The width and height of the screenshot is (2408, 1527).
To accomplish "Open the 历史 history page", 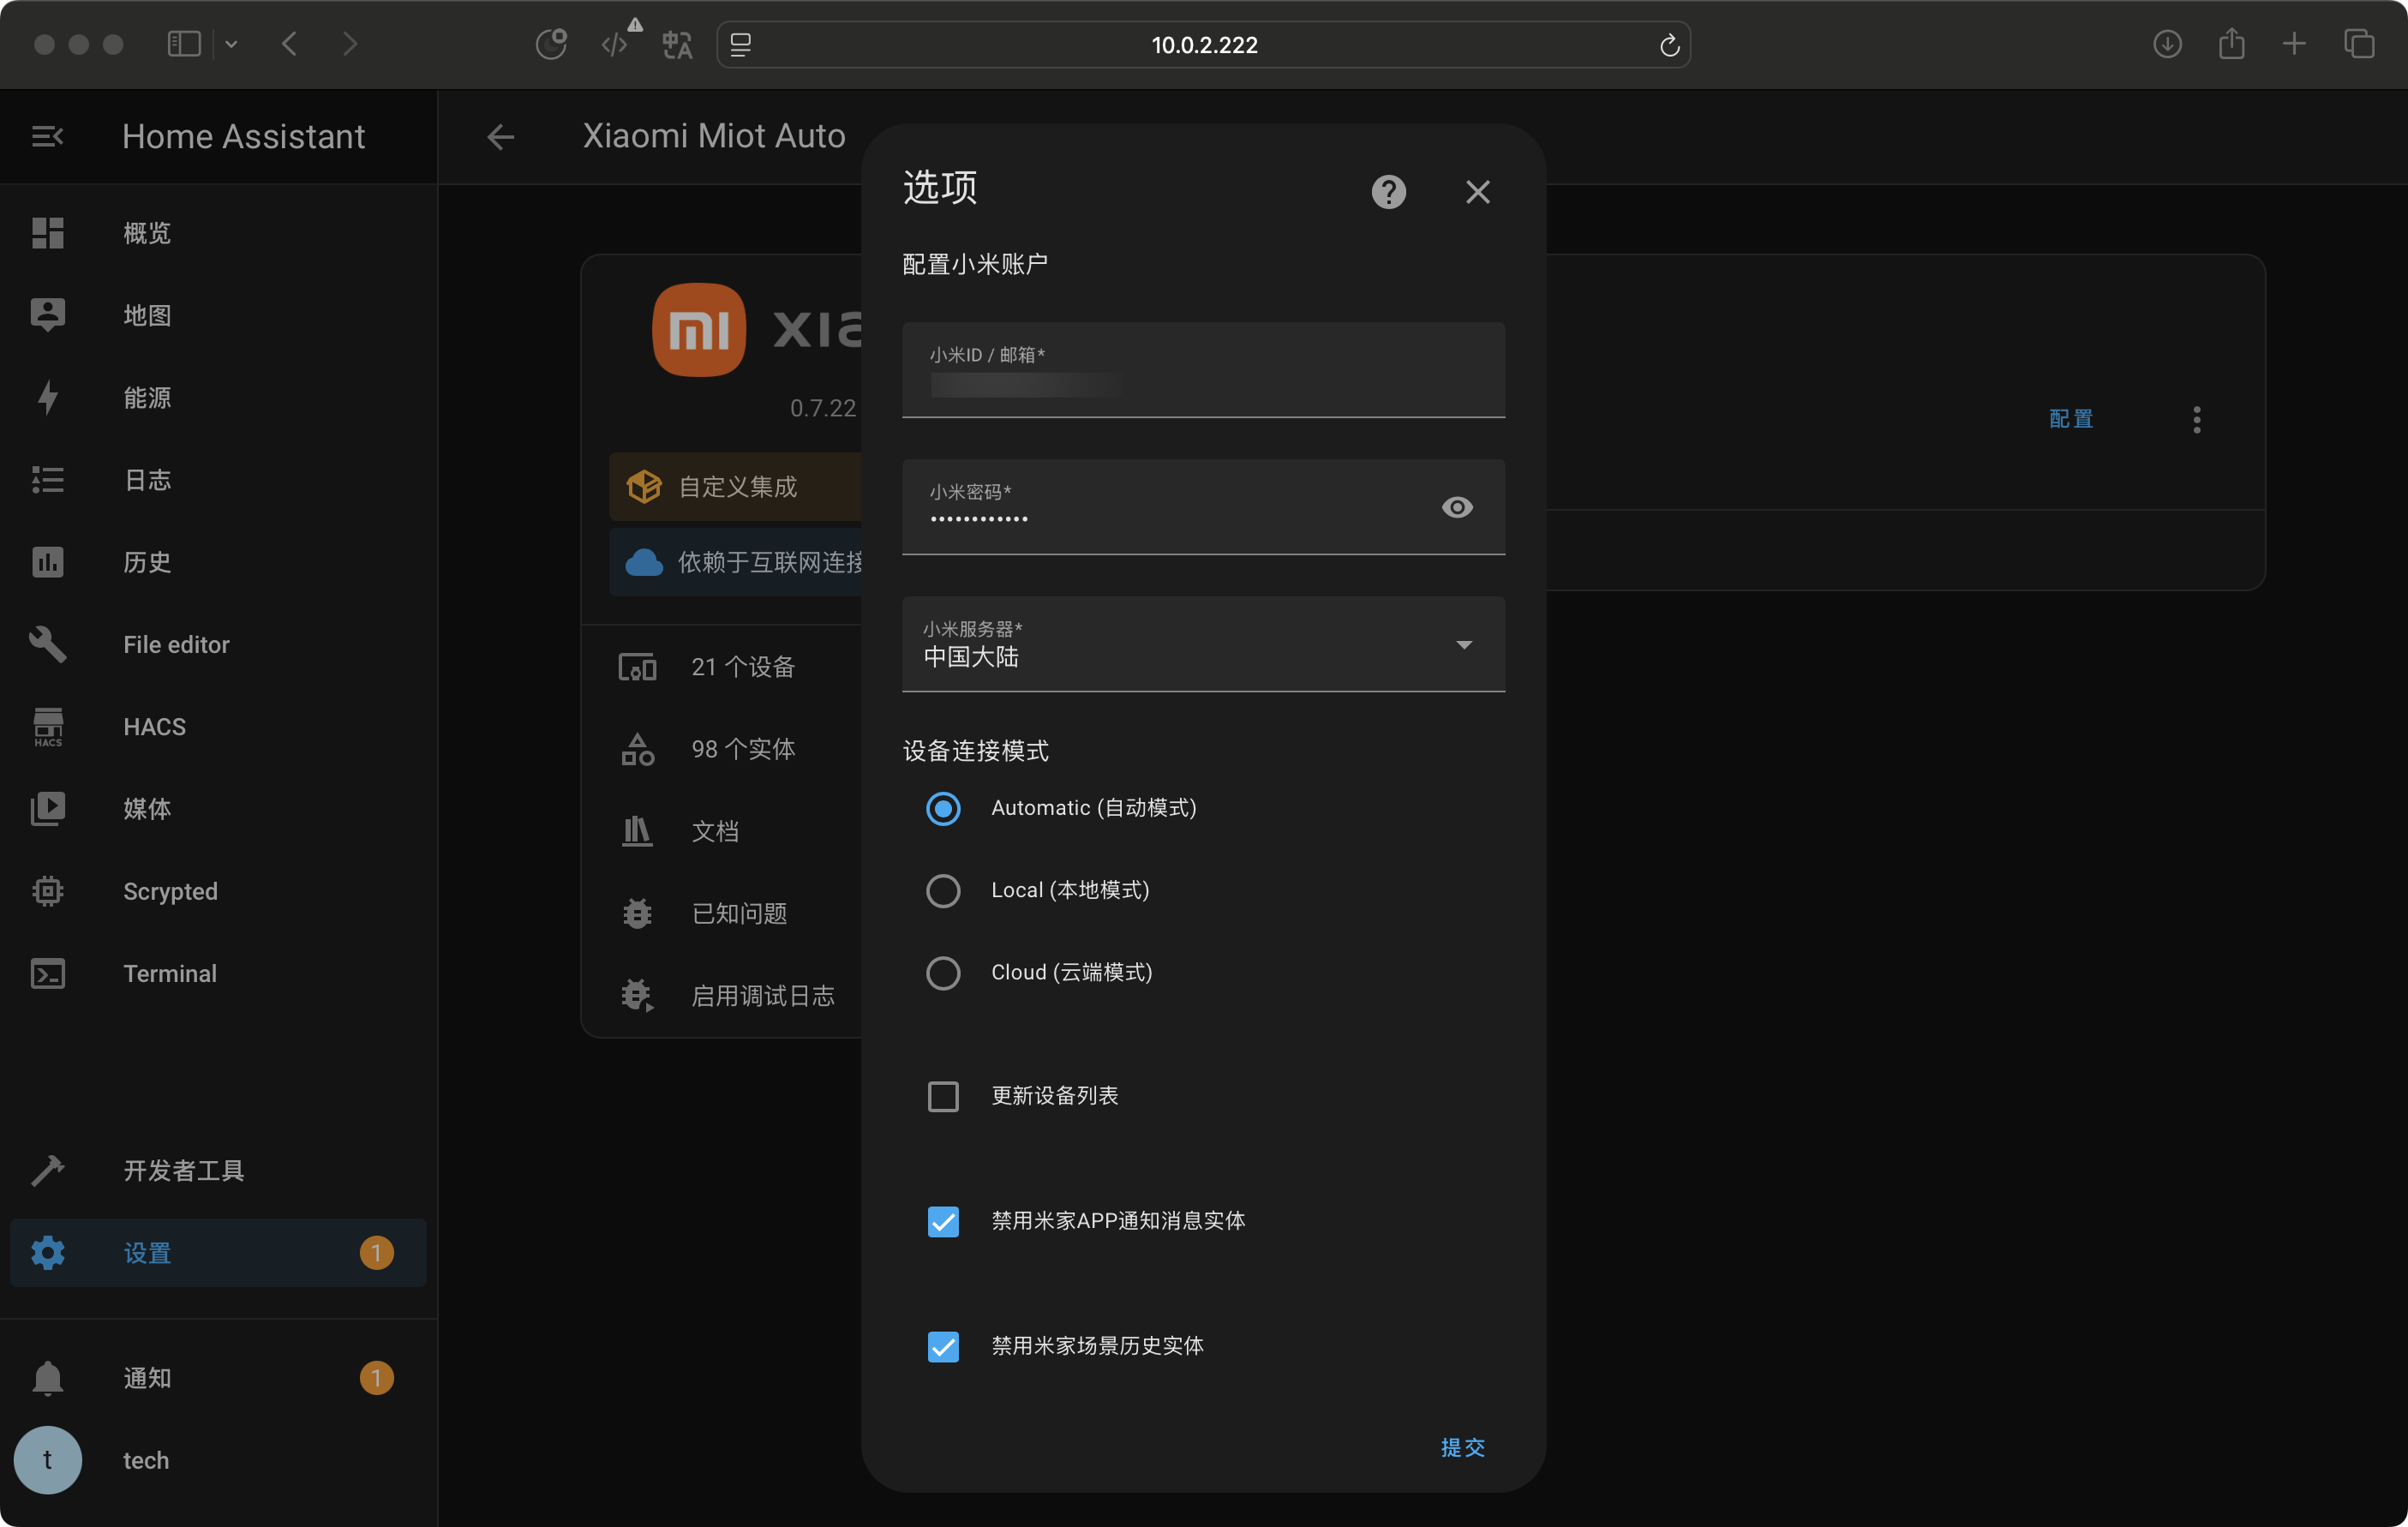I will point(218,562).
